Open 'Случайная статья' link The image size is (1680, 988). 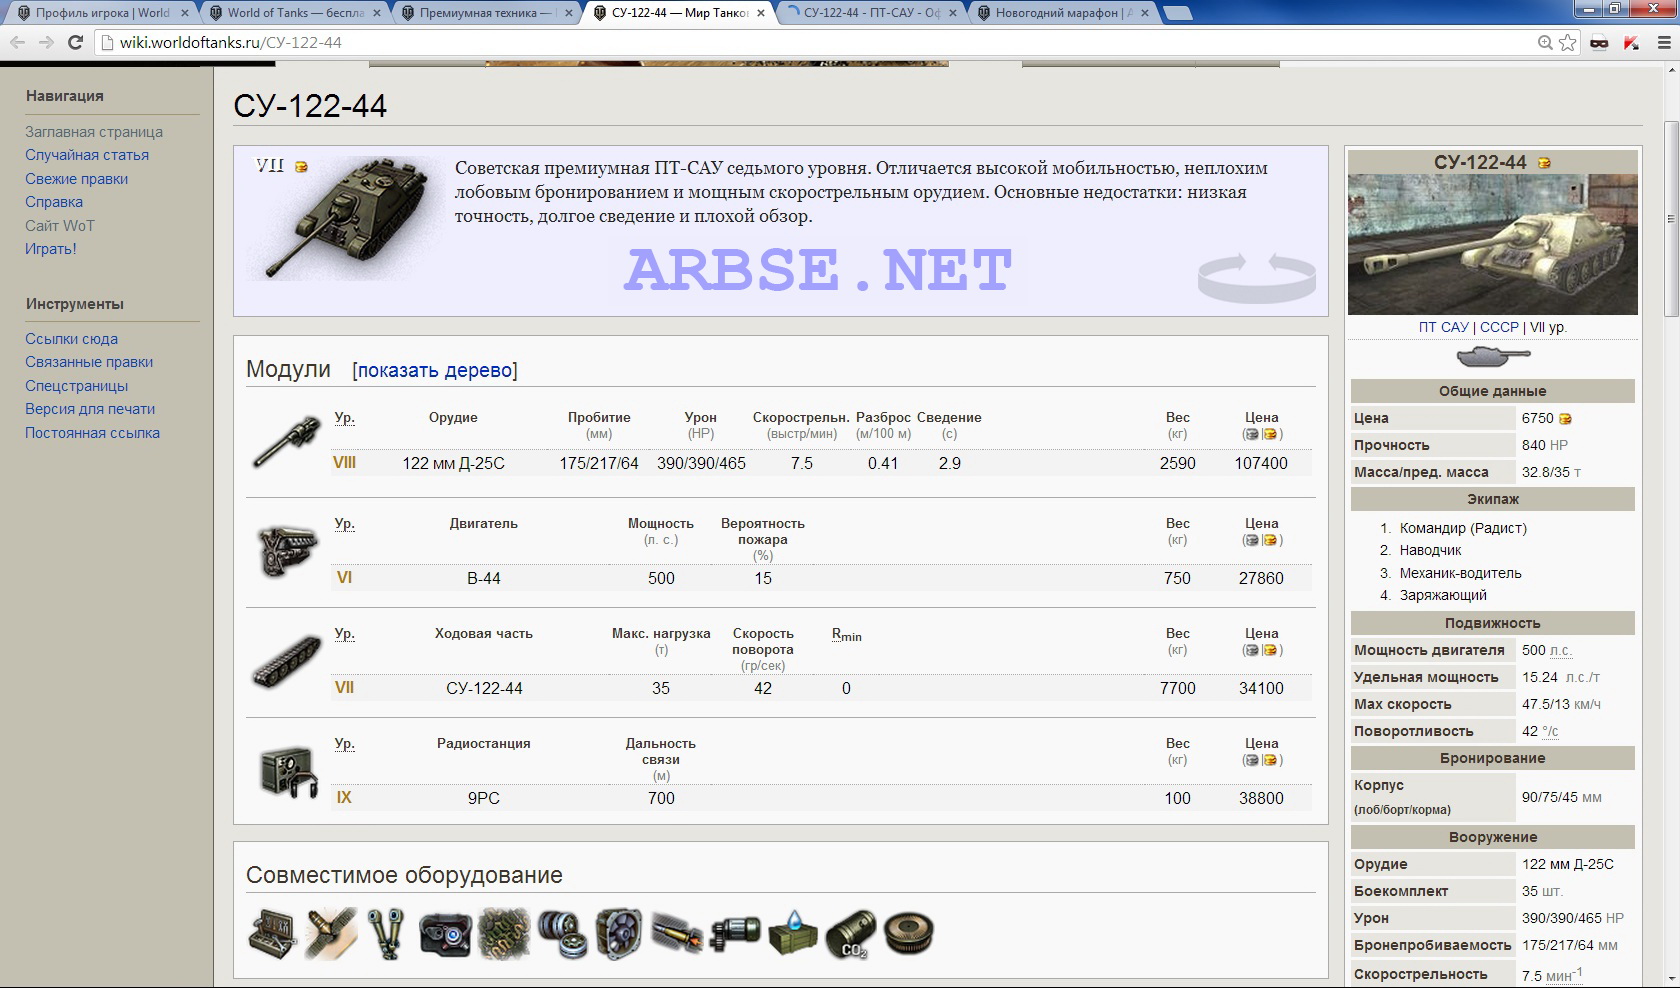[87, 155]
